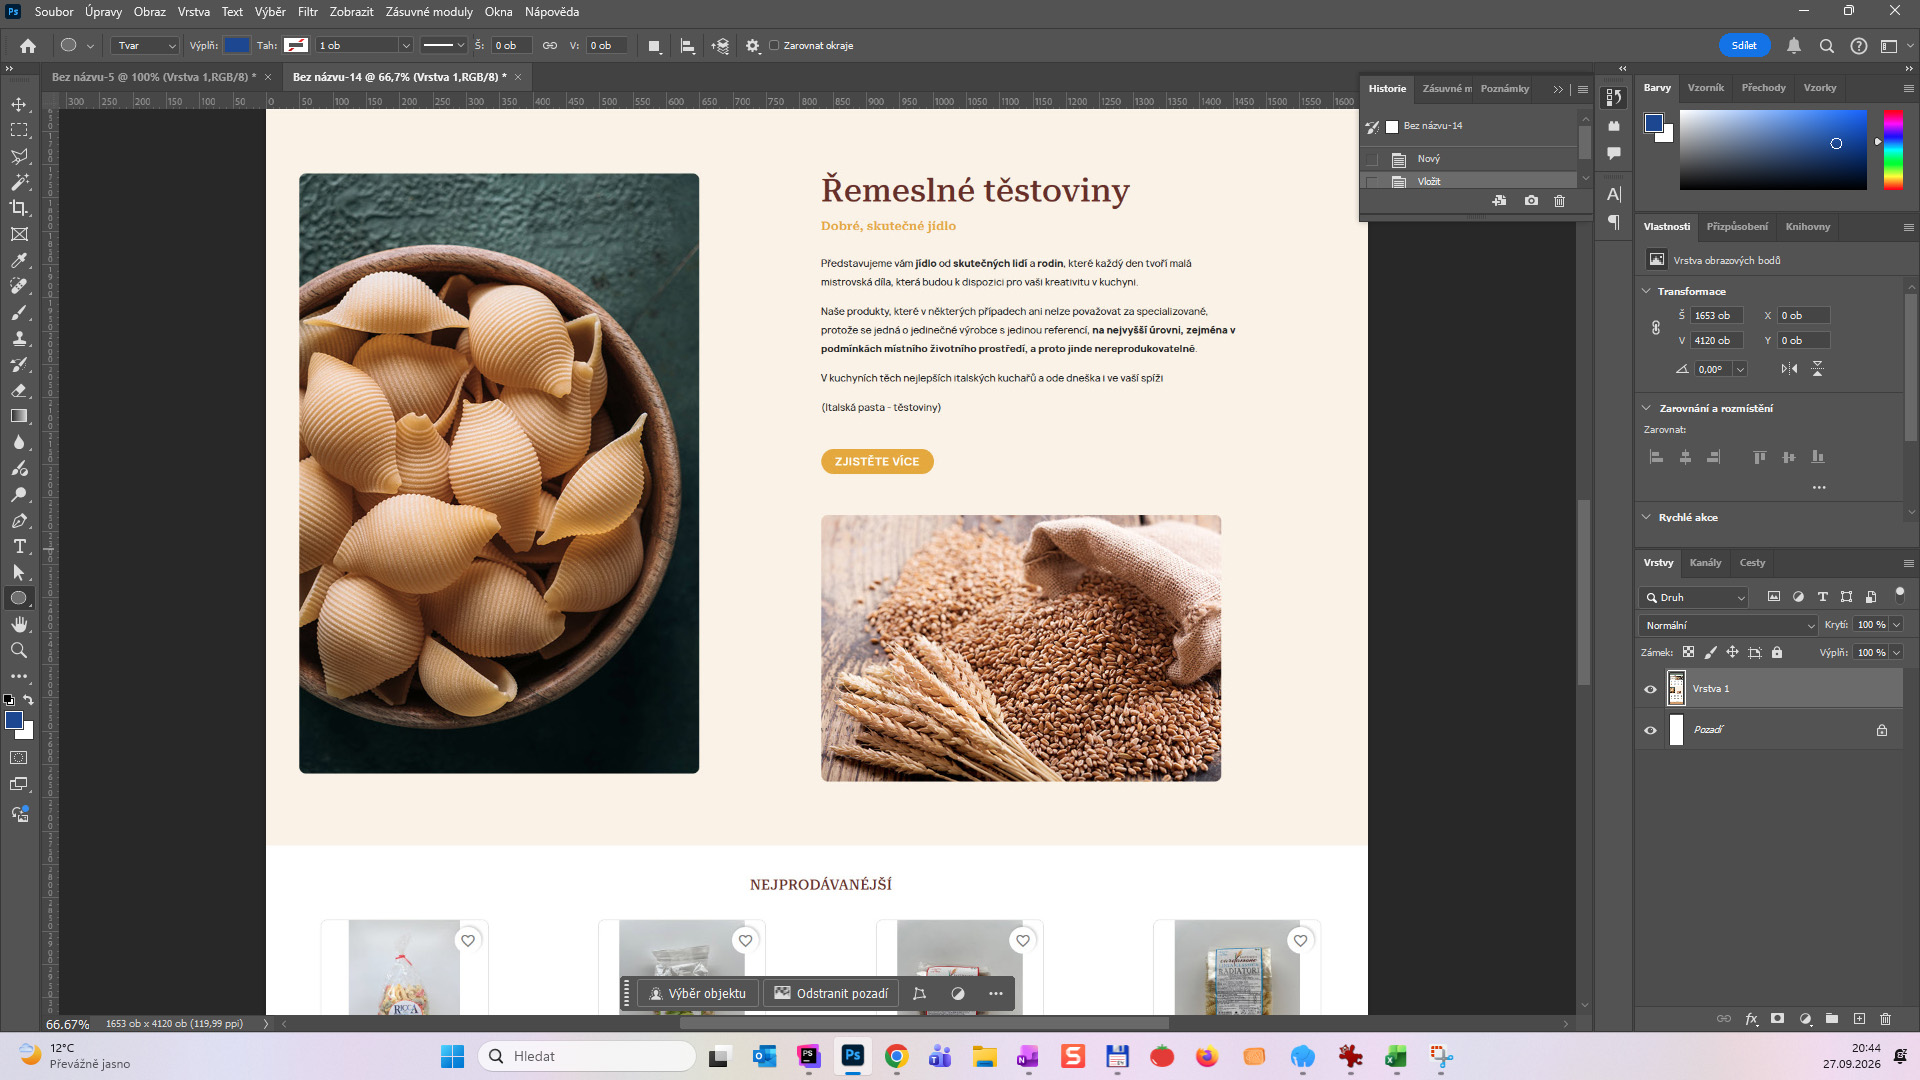This screenshot has height=1080, width=1920.
Task: Select the Move tool
Action: (19, 104)
